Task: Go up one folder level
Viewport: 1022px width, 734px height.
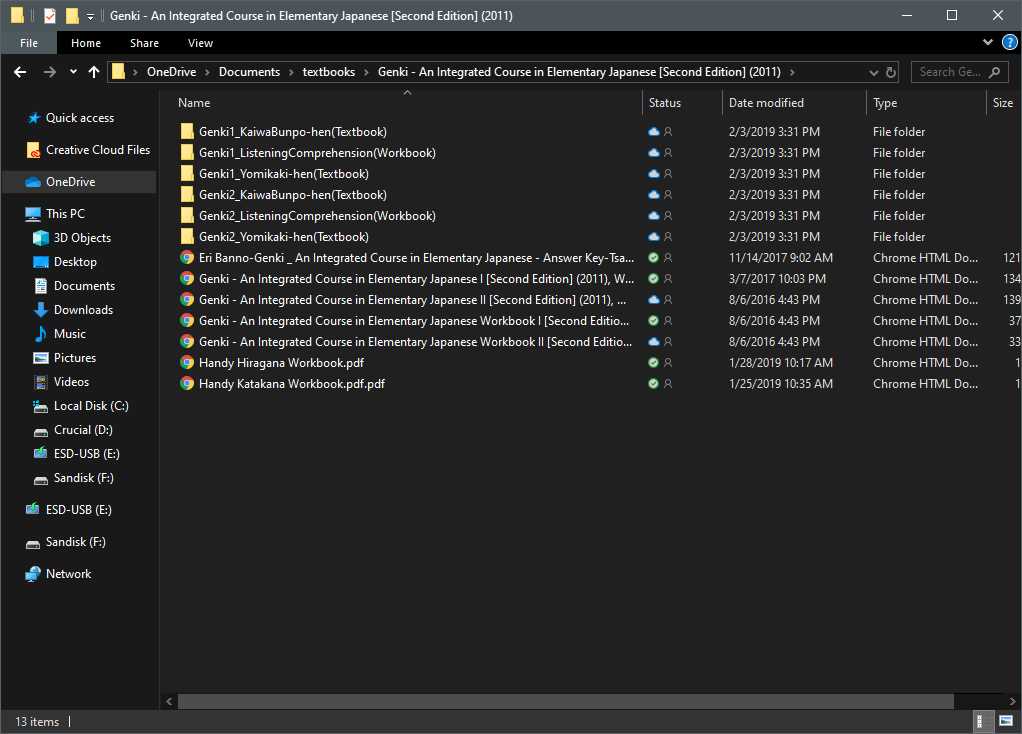Action: point(94,72)
